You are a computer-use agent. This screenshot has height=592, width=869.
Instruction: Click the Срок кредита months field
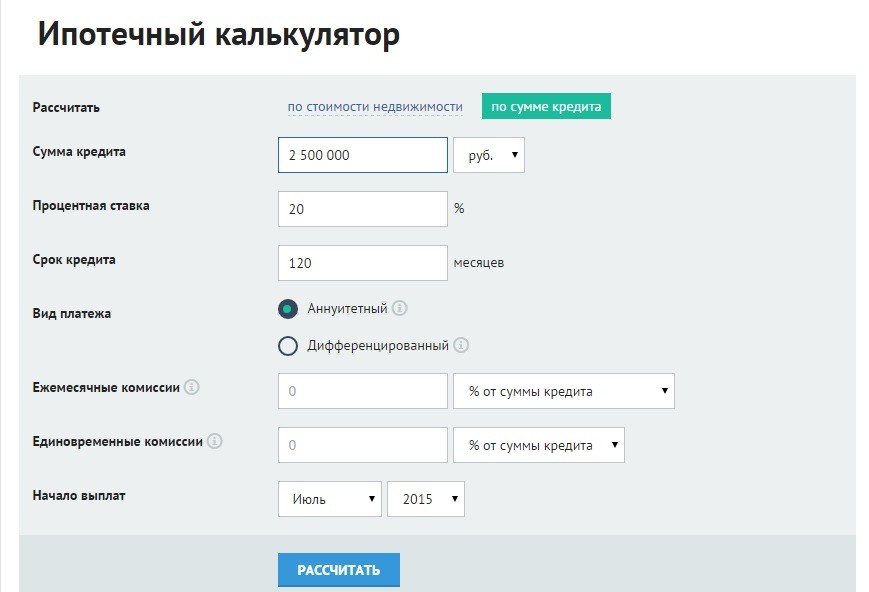click(x=362, y=262)
